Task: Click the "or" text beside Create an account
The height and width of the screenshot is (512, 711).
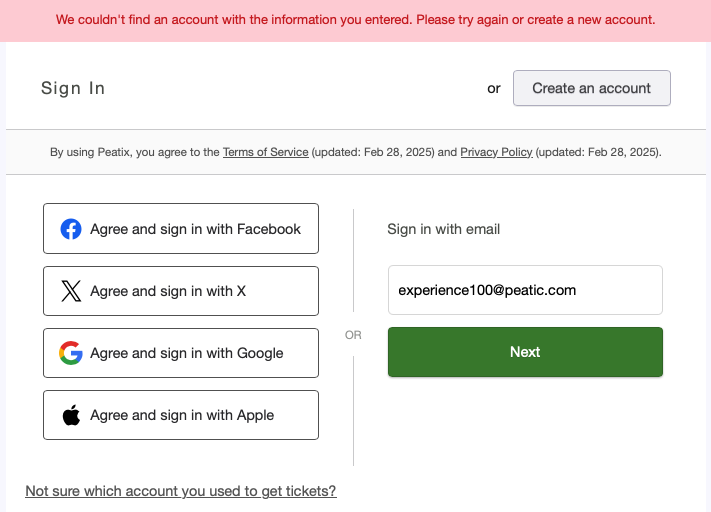Action: 494,88
